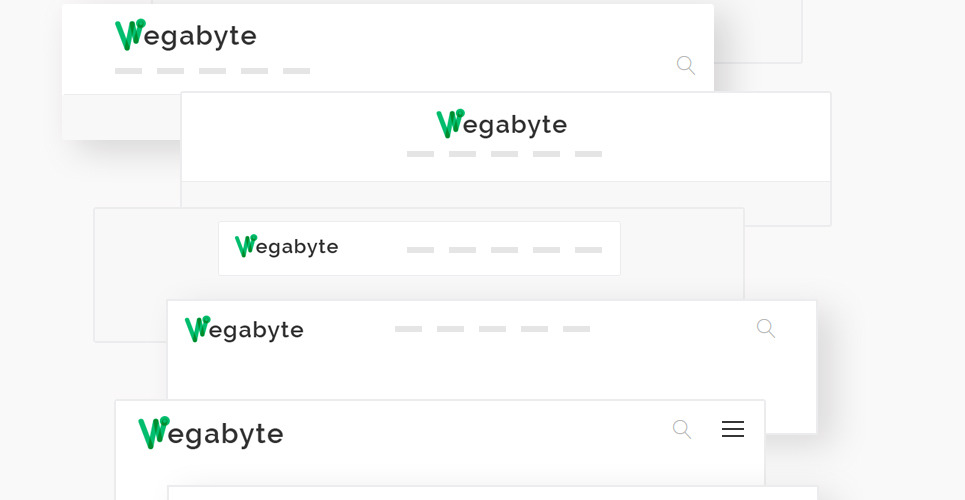Click the Wegabyte logo left of the fourth header's menu
Viewport: 965px width, 500px height.
click(244, 329)
